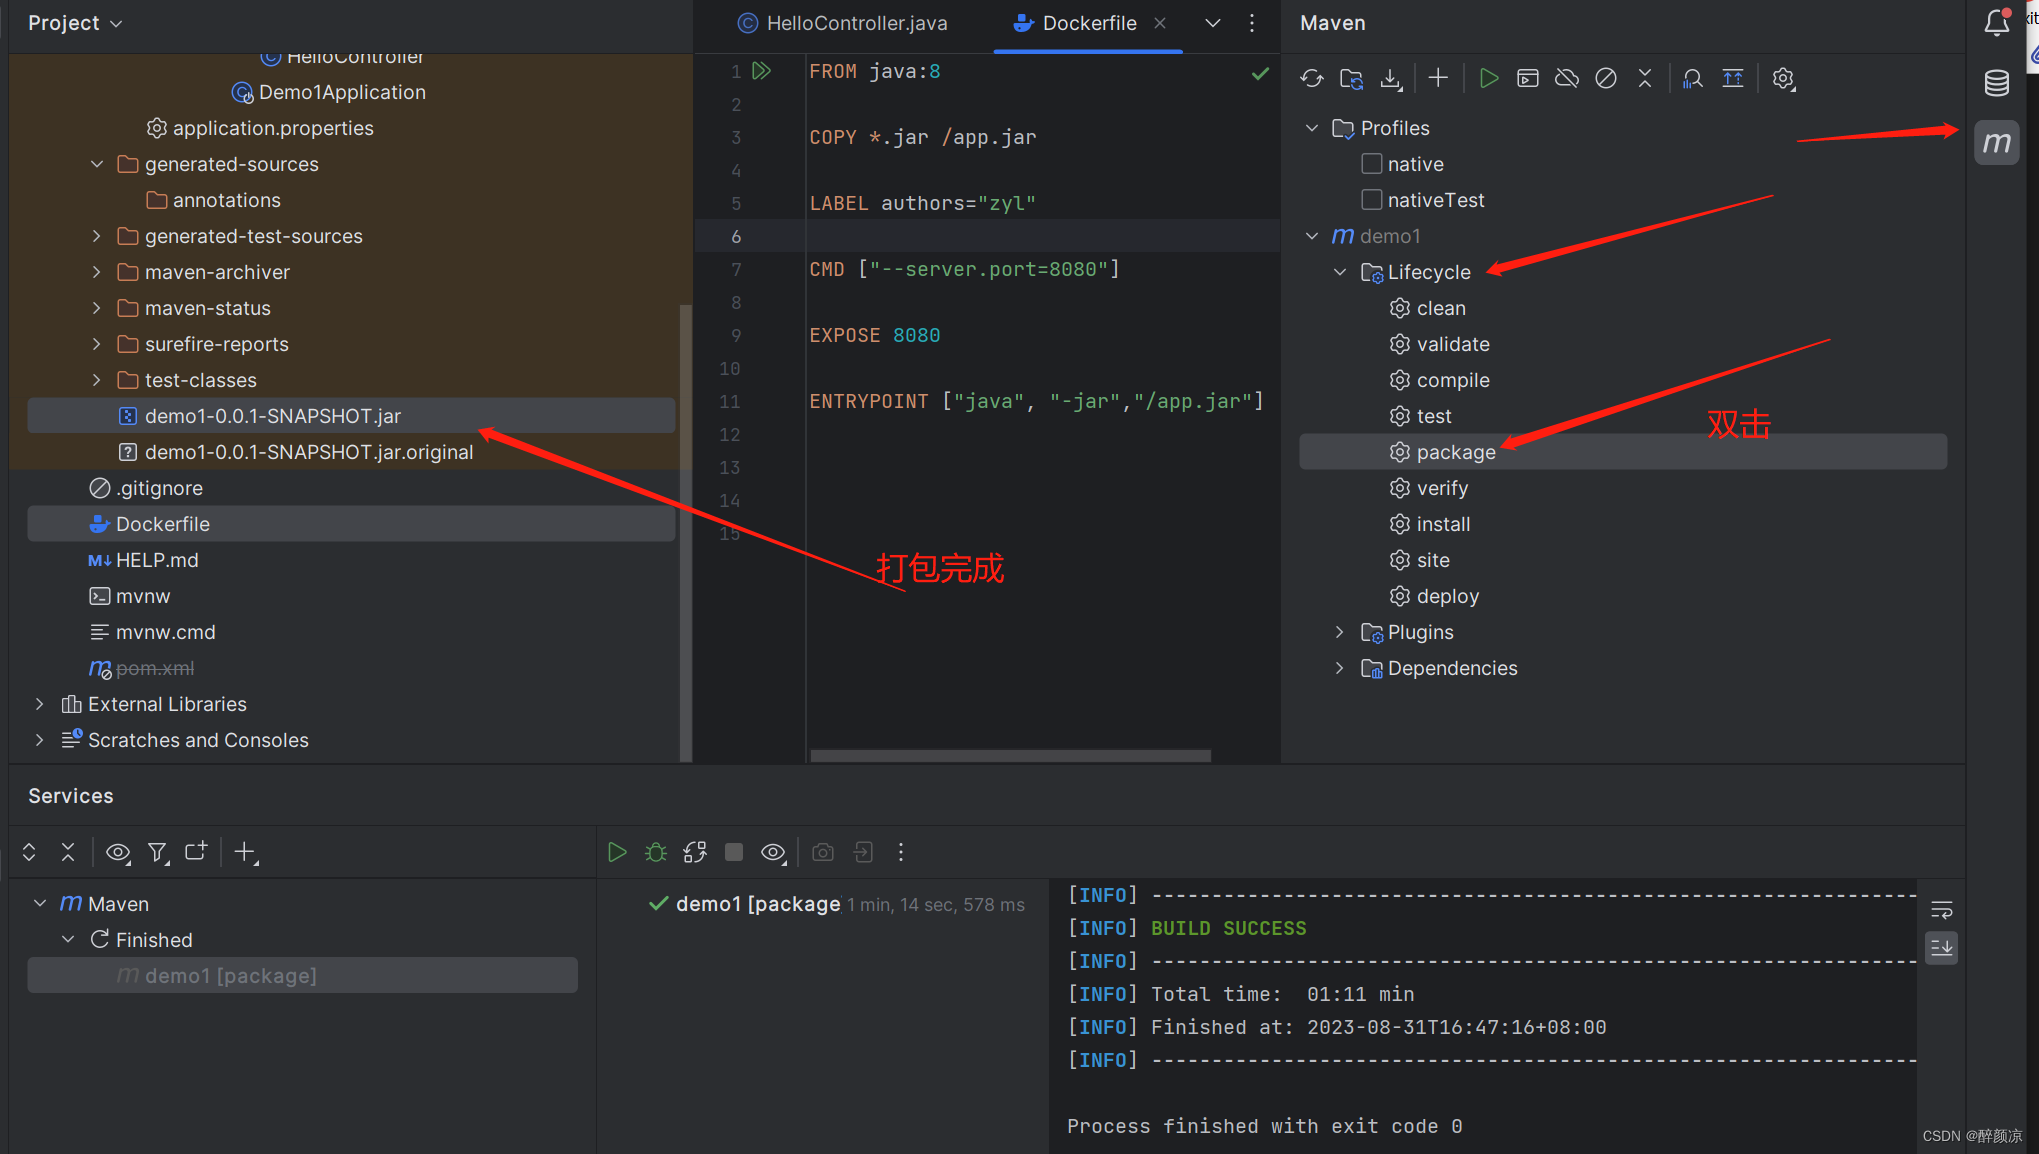Viewport: 2039px width, 1154px height.
Task: Select the validate lifecycle goal
Action: coord(1439,344)
